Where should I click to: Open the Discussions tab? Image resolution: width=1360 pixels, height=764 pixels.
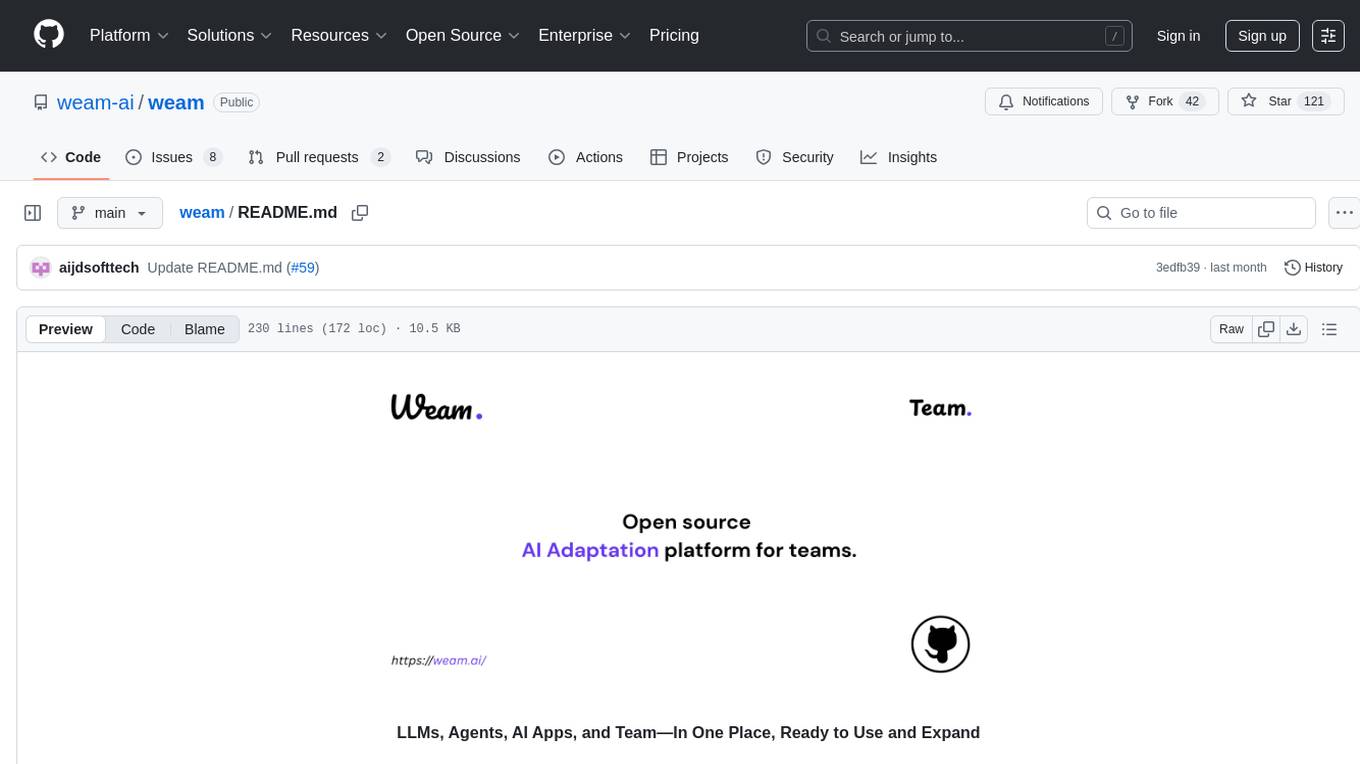[468, 157]
